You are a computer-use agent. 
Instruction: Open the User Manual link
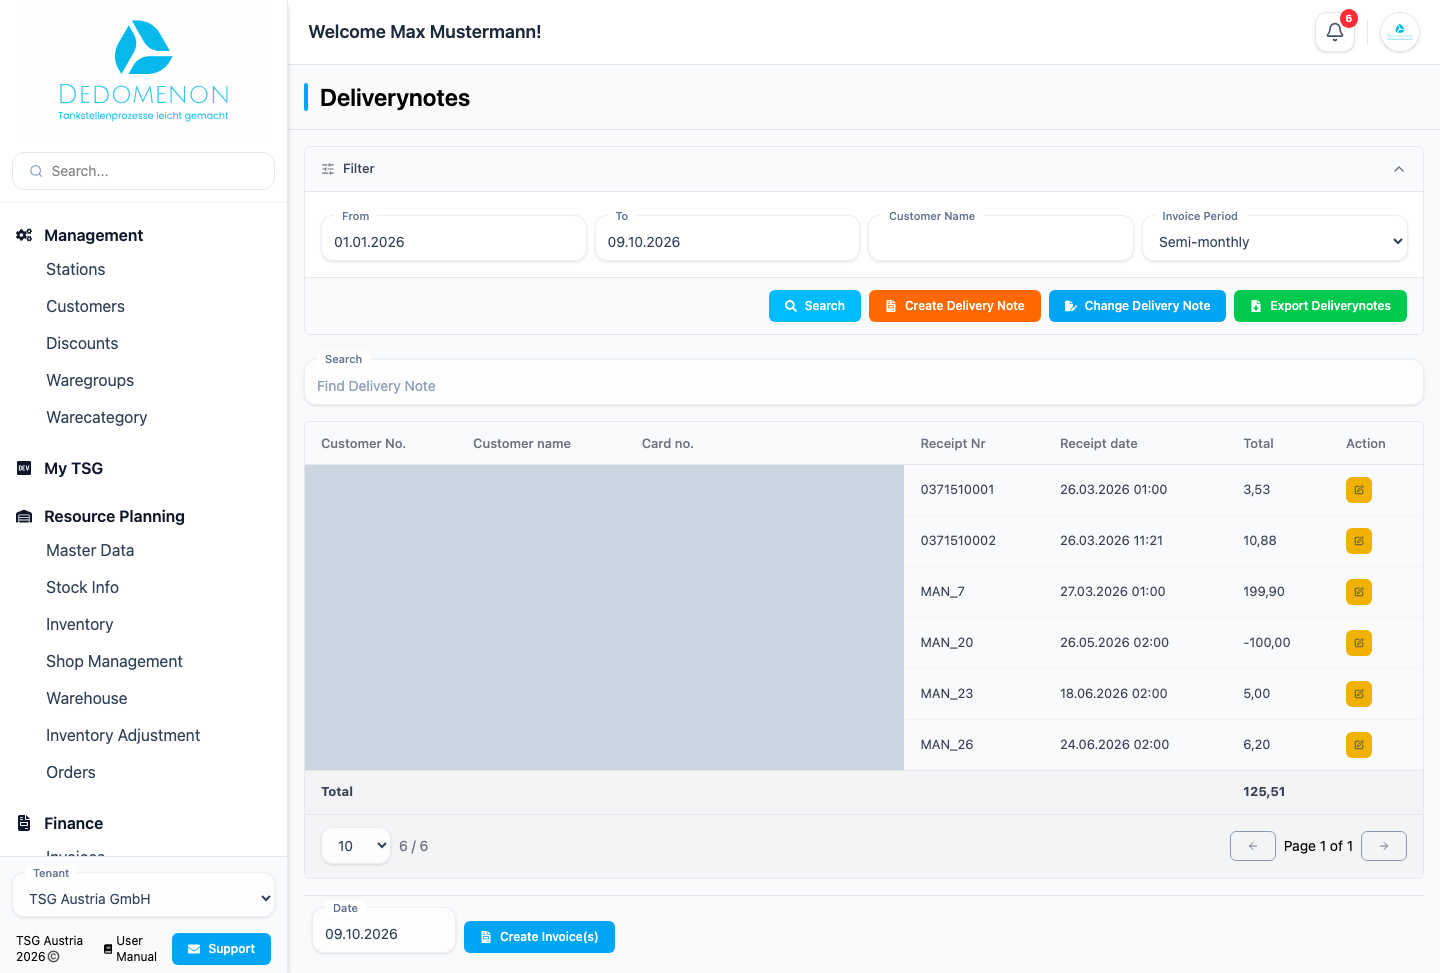point(131,949)
